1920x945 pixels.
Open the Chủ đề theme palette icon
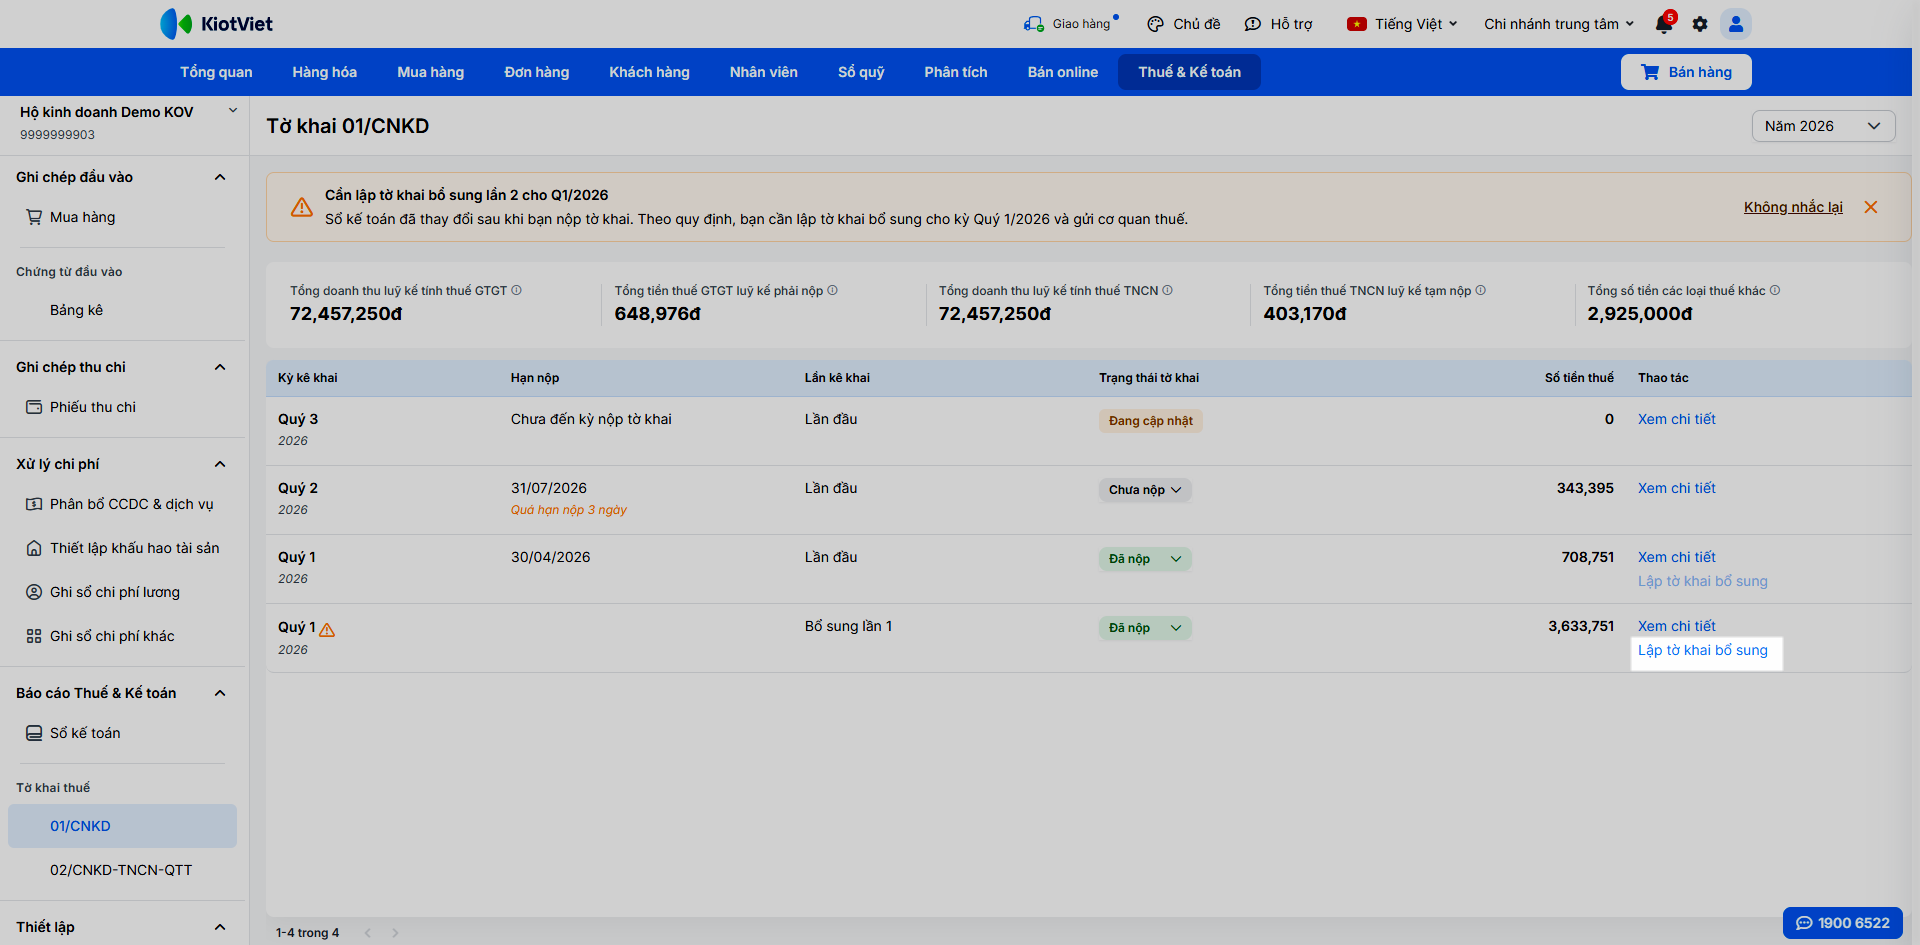coord(1155,24)
